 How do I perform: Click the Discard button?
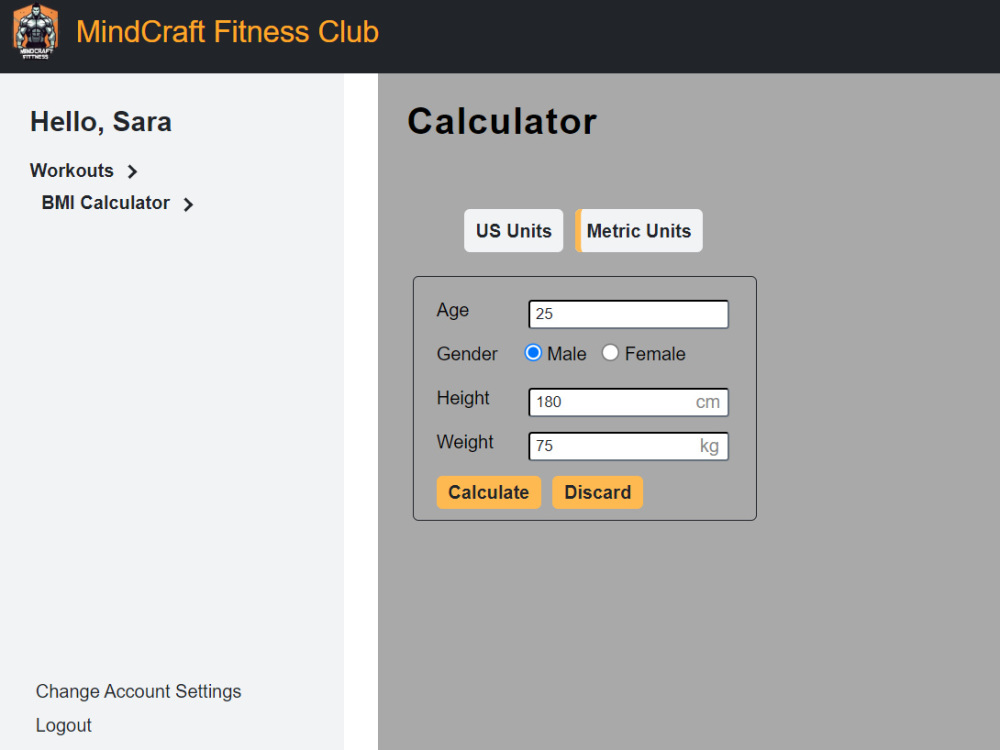598,492
